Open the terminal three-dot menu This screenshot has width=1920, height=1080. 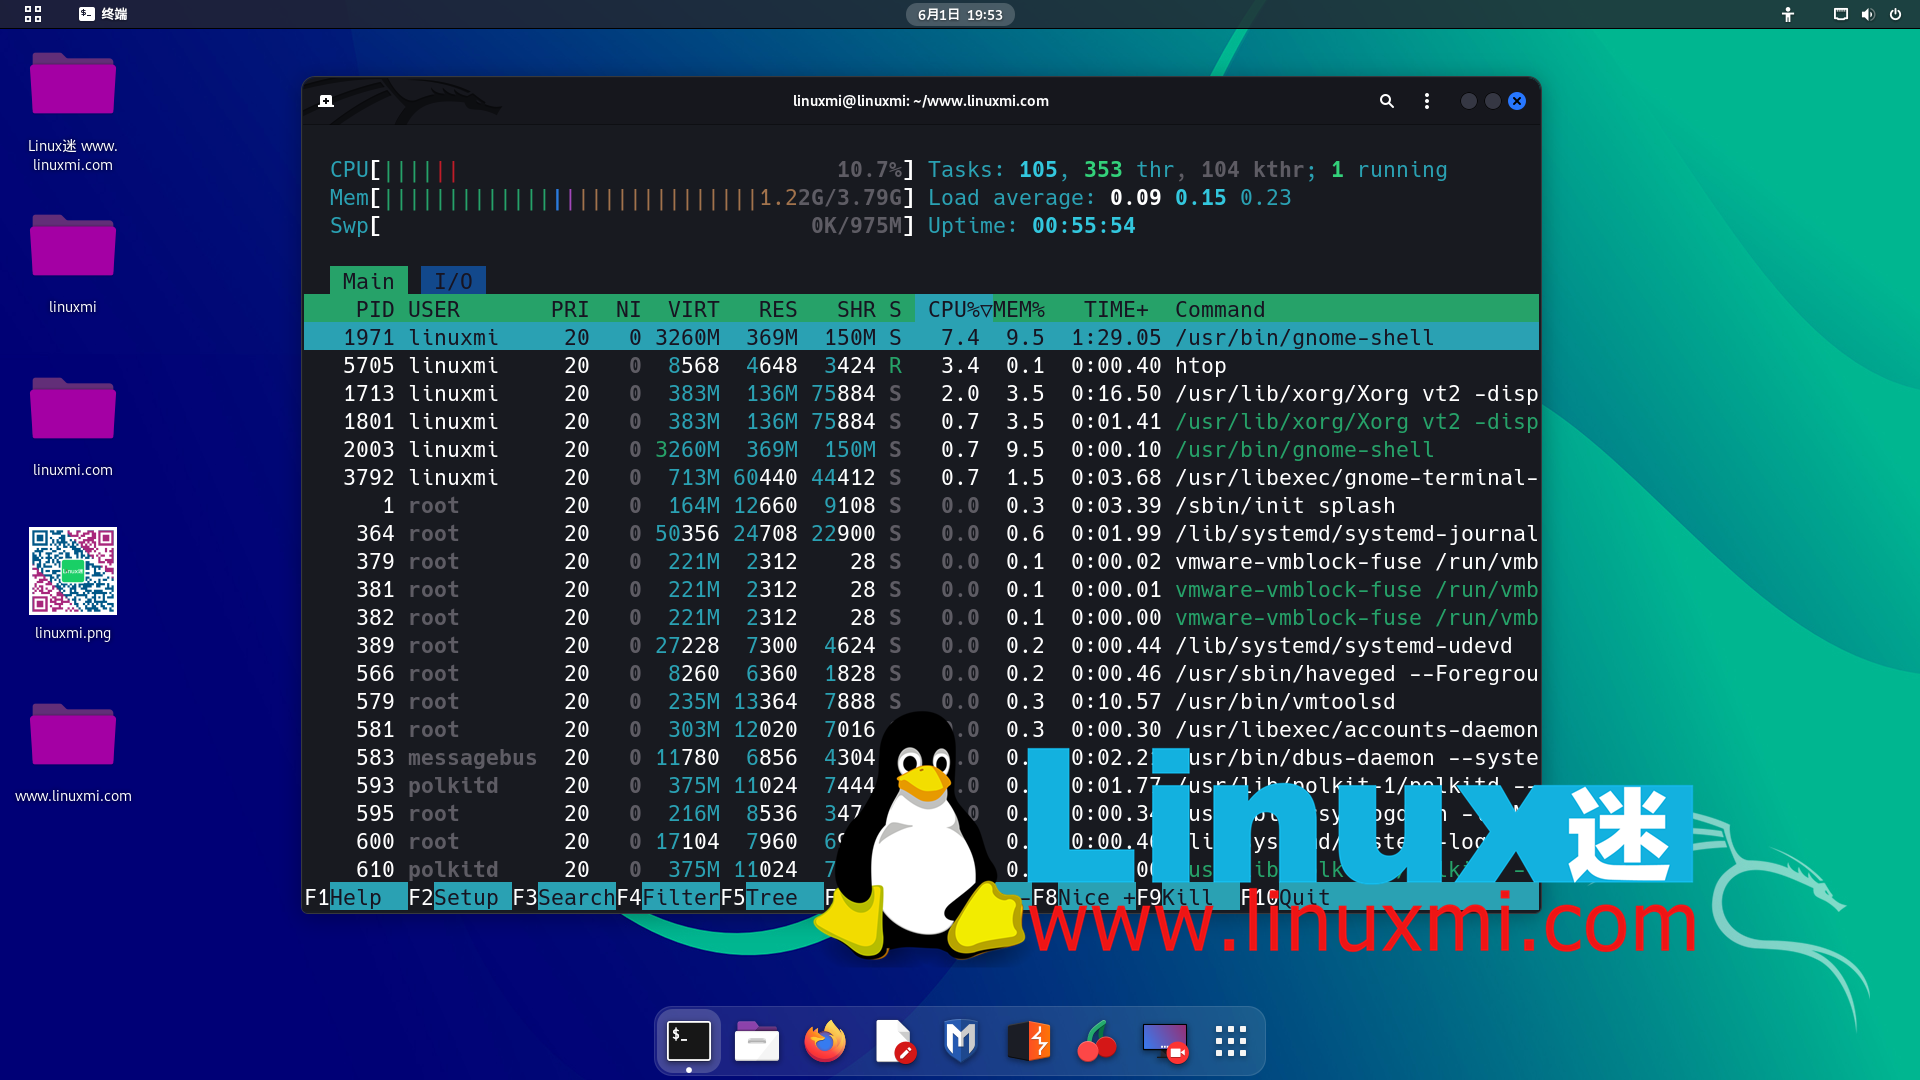pyautogui.click(x=1427, y=101)
